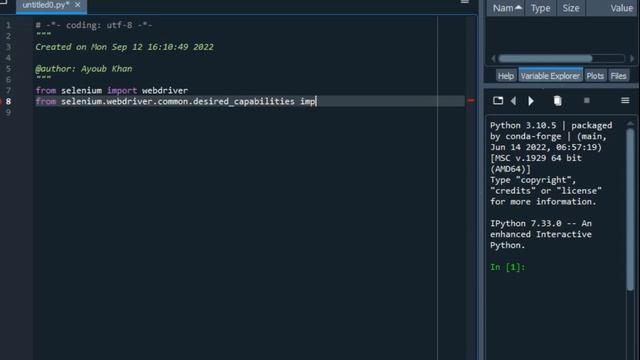Open the editor pane options menu icon
The width and height of the screenshot is (640, 360).
[x=465, y=2]
